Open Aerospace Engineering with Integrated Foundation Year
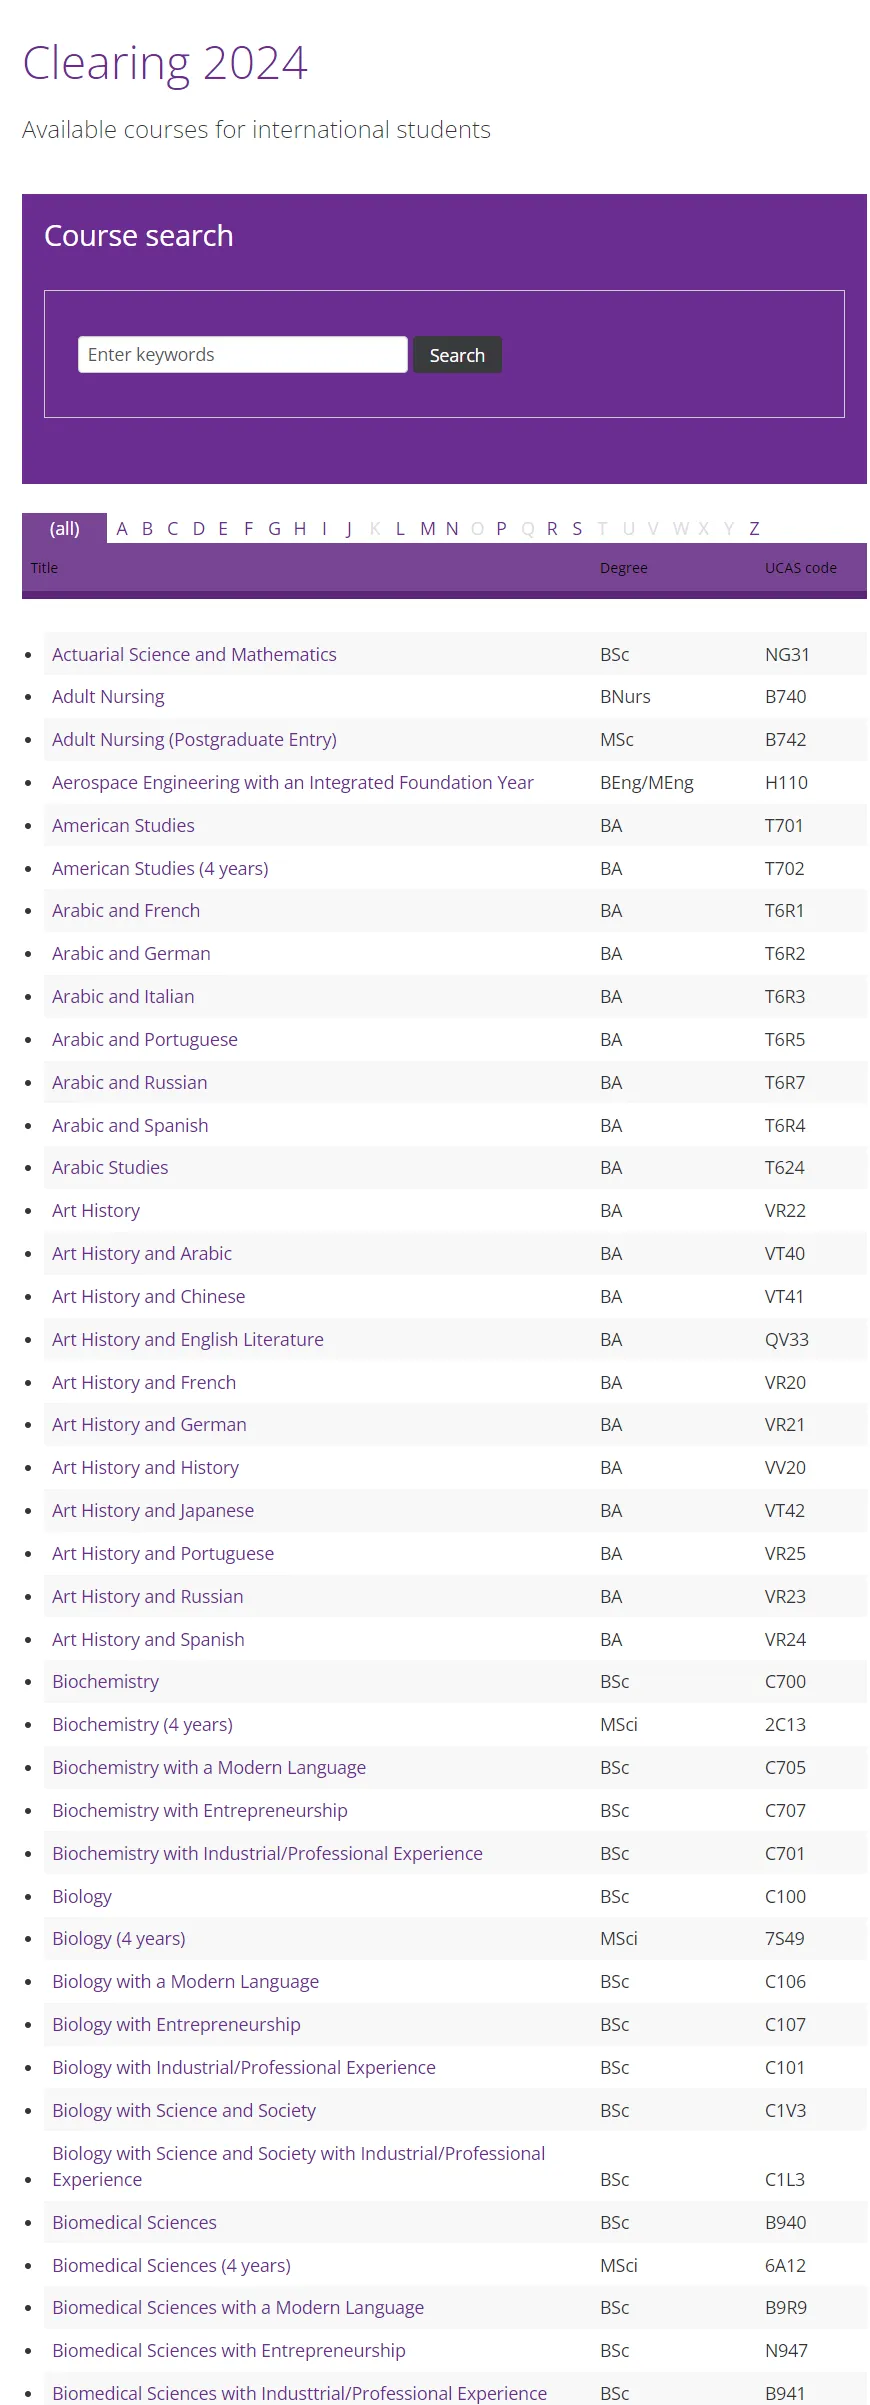Image resolution: width=870 pixels, height=2405 pixels. pyautogui.click(x=292, y=783)
